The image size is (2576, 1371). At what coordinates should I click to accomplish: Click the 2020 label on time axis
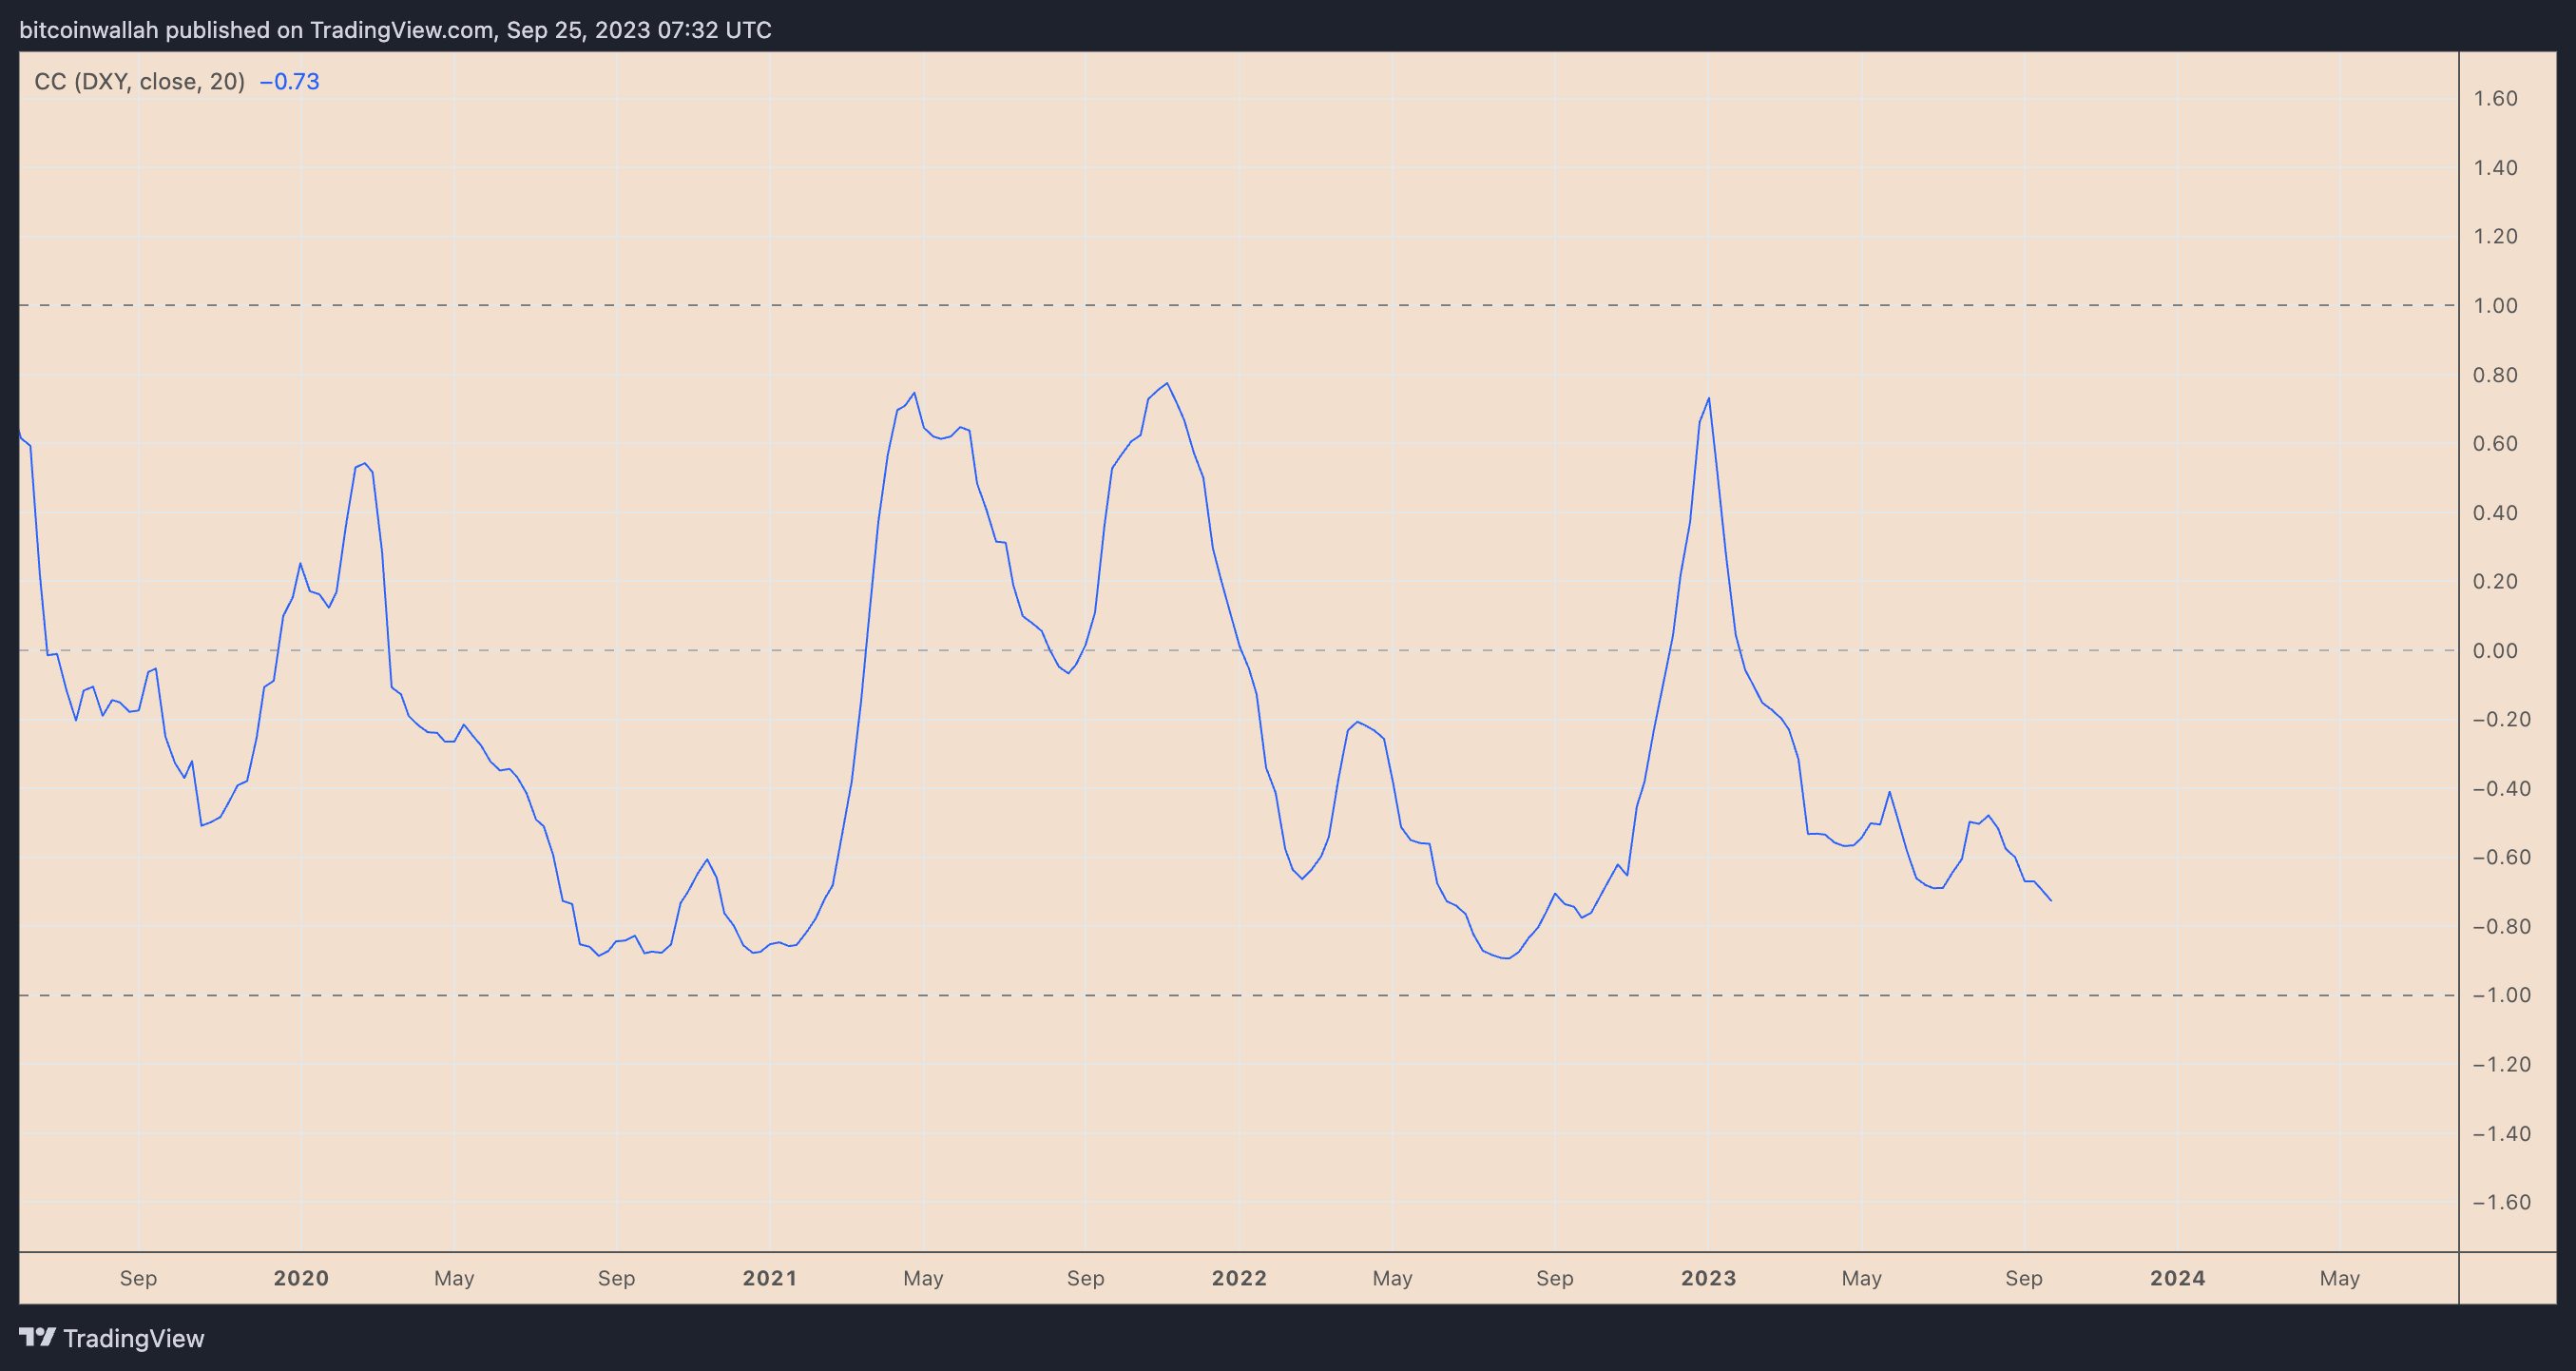301,1278
